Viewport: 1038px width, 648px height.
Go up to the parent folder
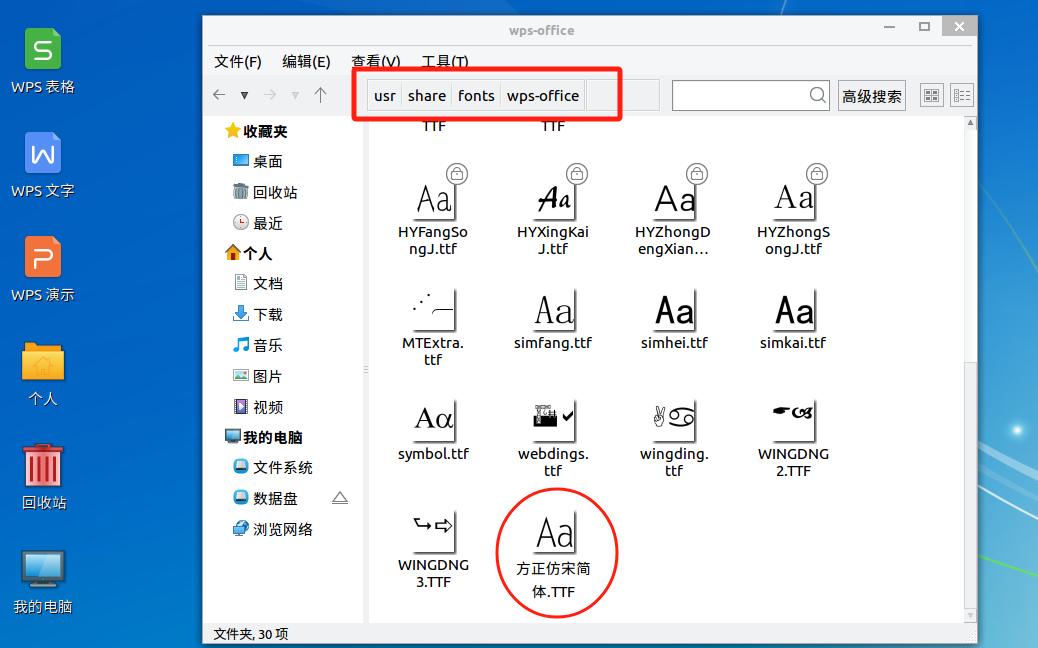[x=320, y=95]
